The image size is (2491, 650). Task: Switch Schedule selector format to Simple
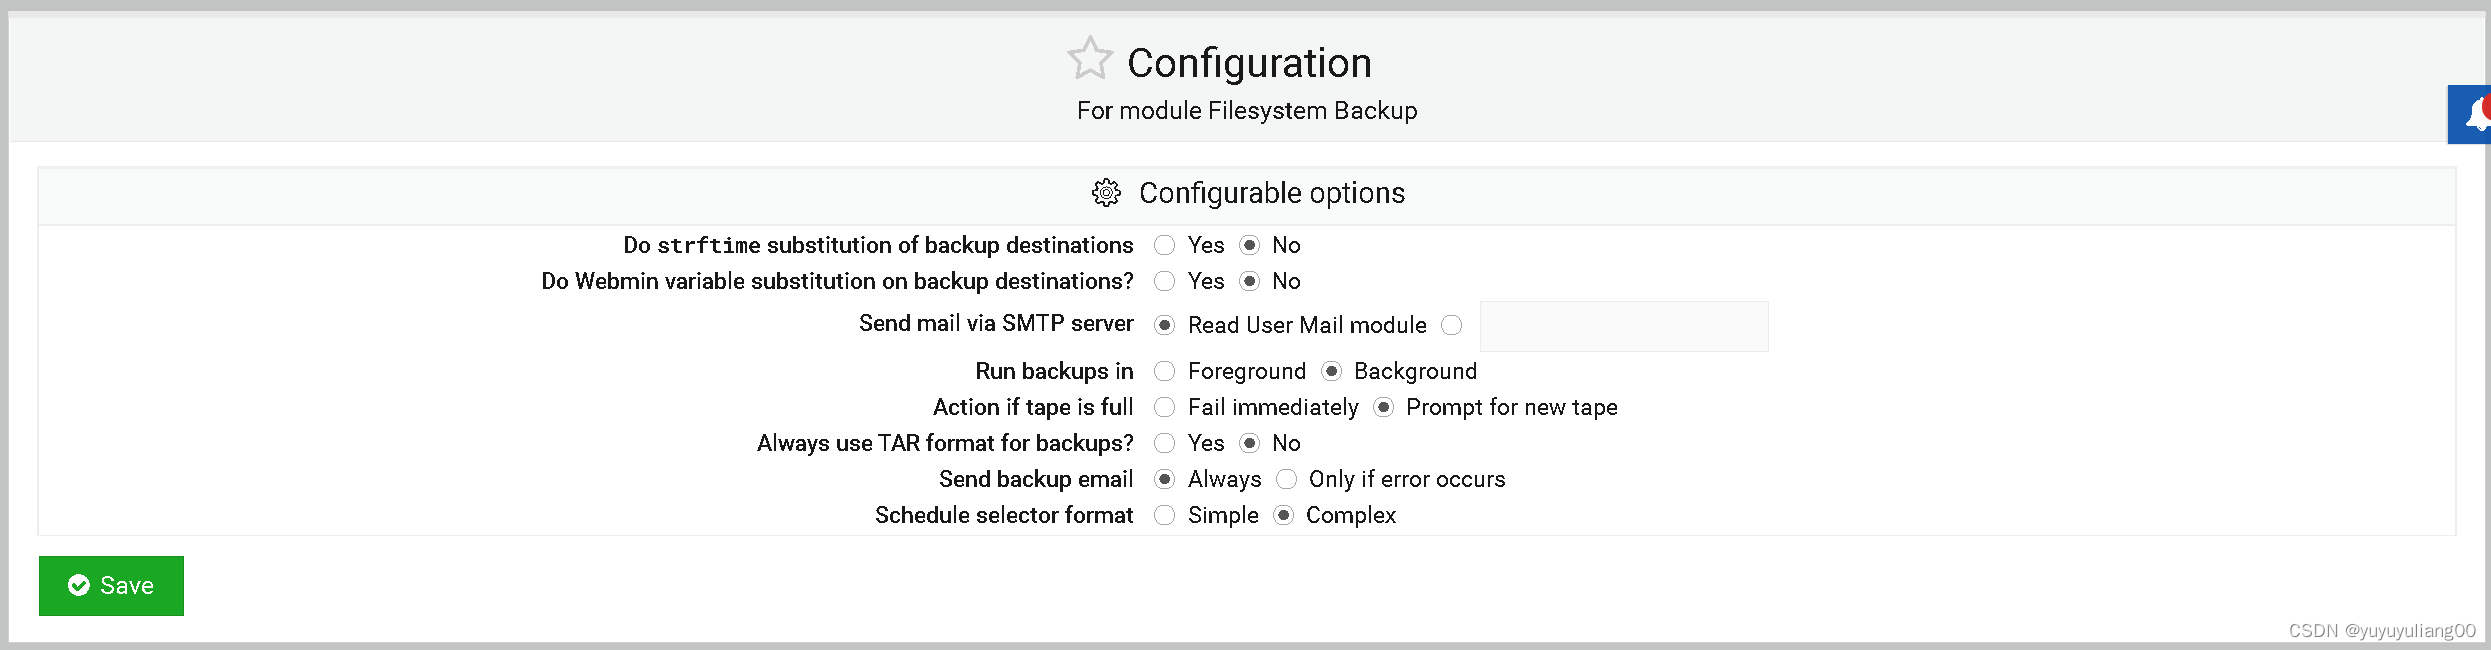[1164, 515]
